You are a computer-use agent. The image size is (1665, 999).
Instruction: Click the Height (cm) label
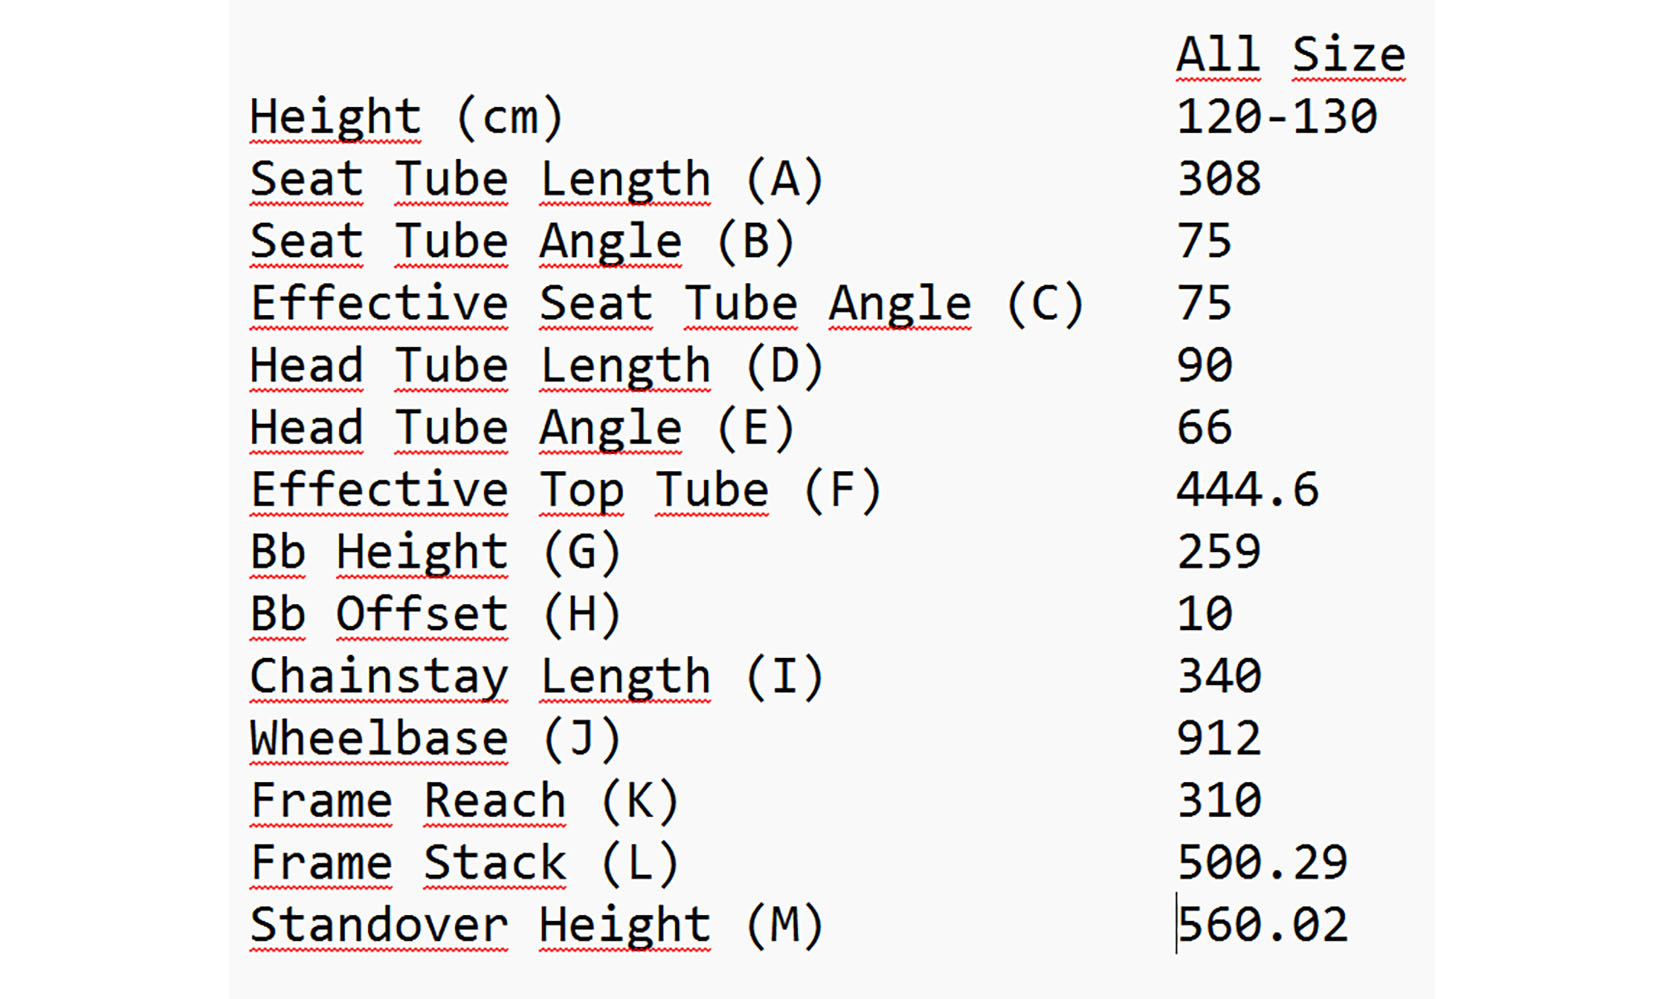pyautogui.click(x=406, y=117)
